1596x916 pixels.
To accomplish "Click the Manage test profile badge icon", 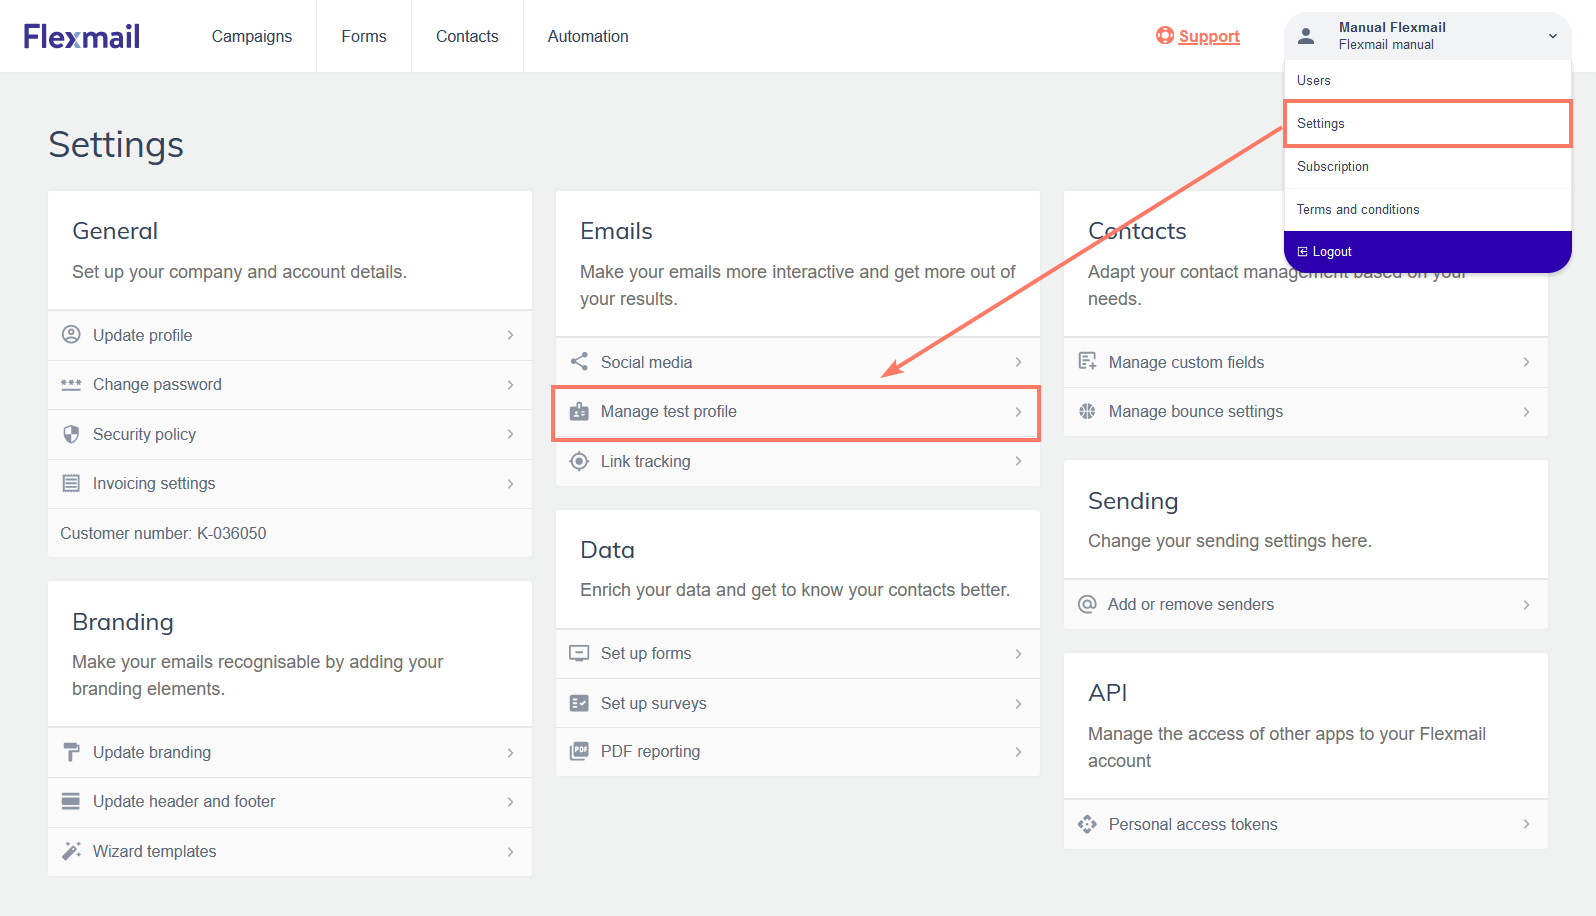I will coord(579,411).
